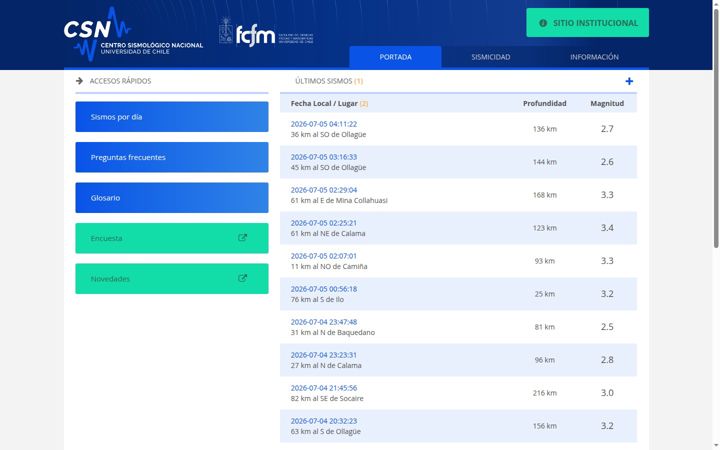Open quake 2026-07-04 20:32:23

coord(324,422)
